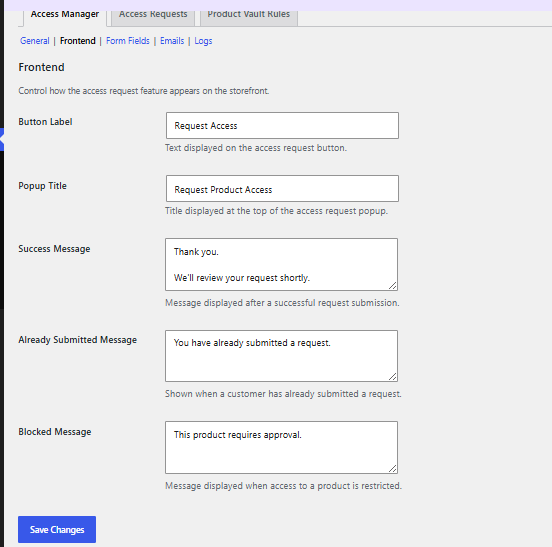The image size is (552, 547).
Task: Grab the Success Message resize handle
Action: click(x=393, y=286)
